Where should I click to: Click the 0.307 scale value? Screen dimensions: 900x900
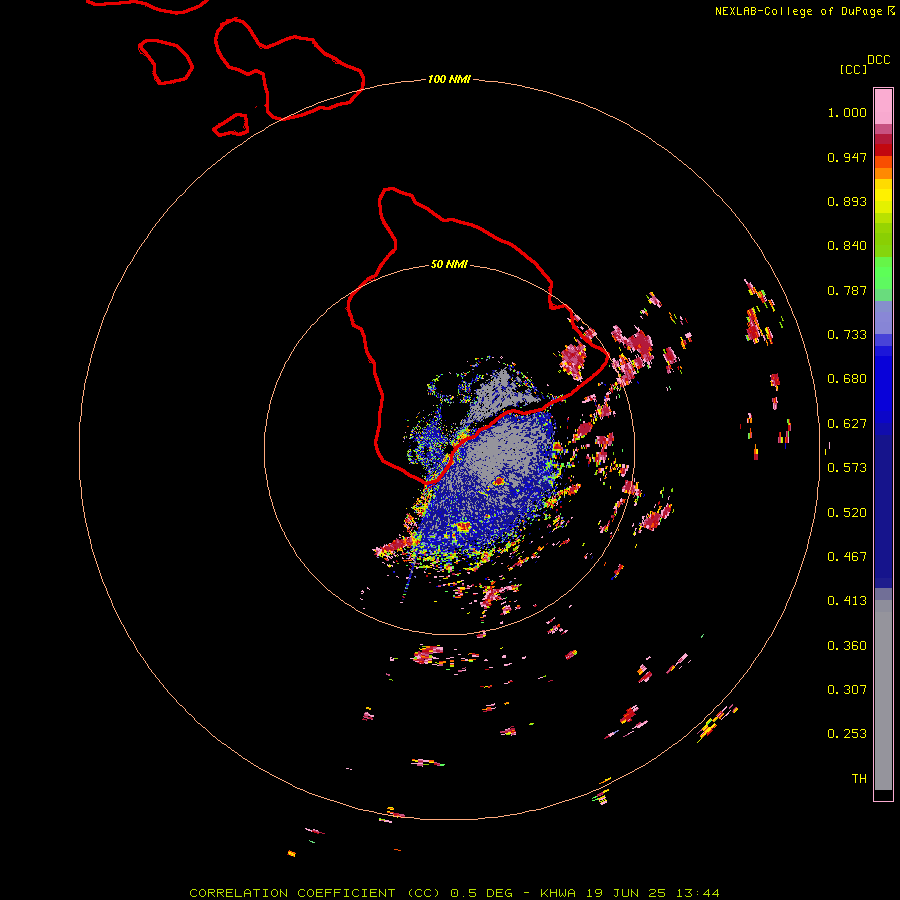tap(847, 690)
